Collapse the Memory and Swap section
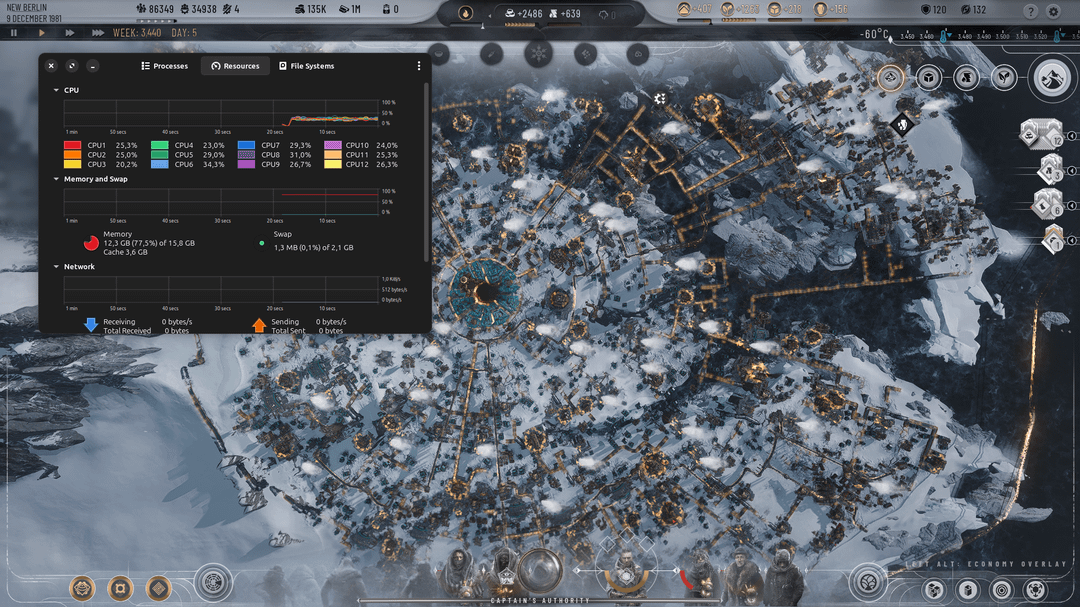The width and height of the screenshot is (1080, 607). click(56, 179)
